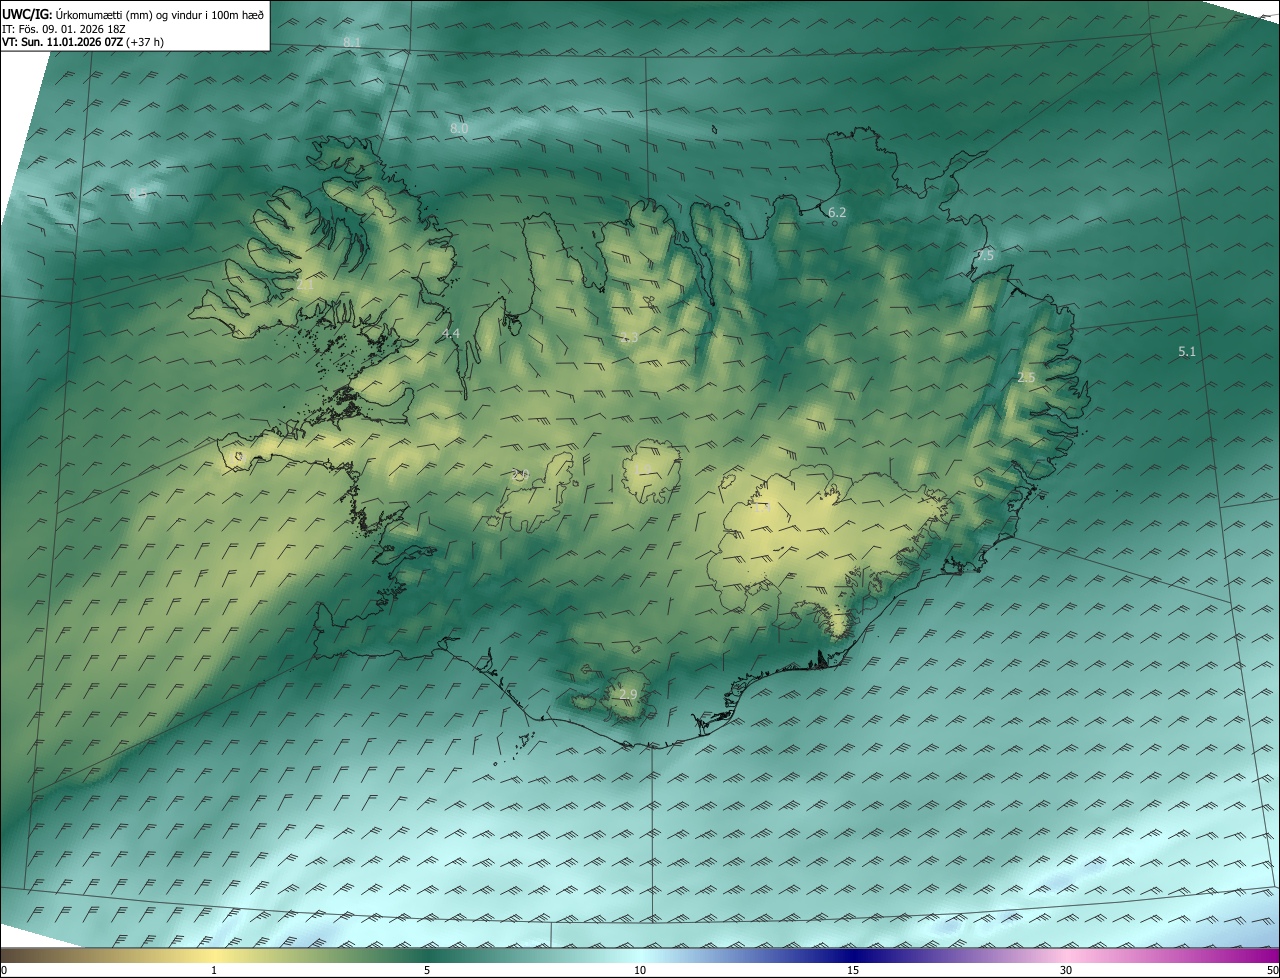The height and width of the screenshot is (978, 1280).
Task: Click the 1 tick on the color scale
Action: tap(214, 970)
